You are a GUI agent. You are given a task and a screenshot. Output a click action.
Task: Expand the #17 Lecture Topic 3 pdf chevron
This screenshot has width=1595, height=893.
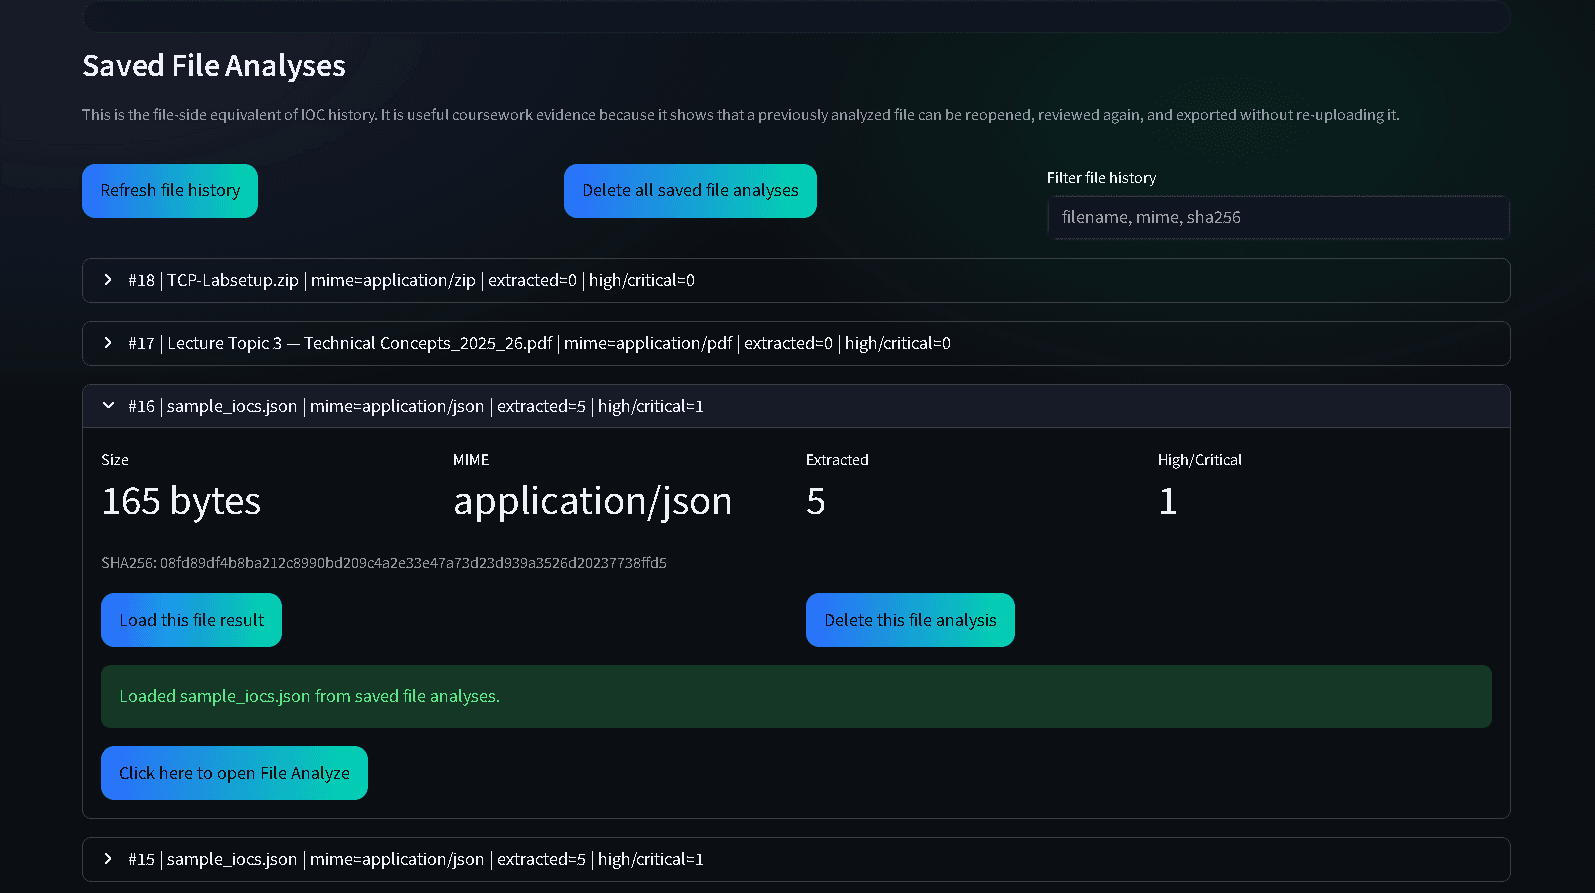108,343
